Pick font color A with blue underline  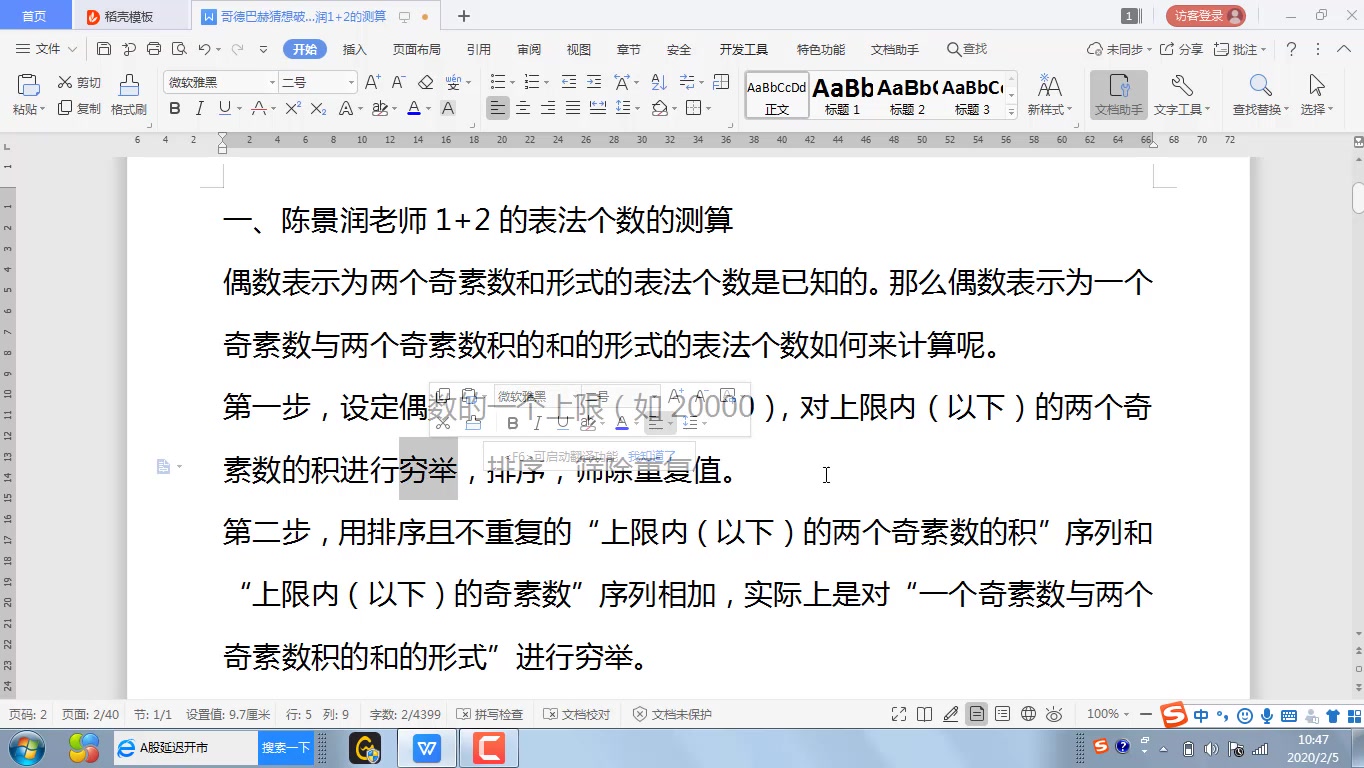point(413,108)
